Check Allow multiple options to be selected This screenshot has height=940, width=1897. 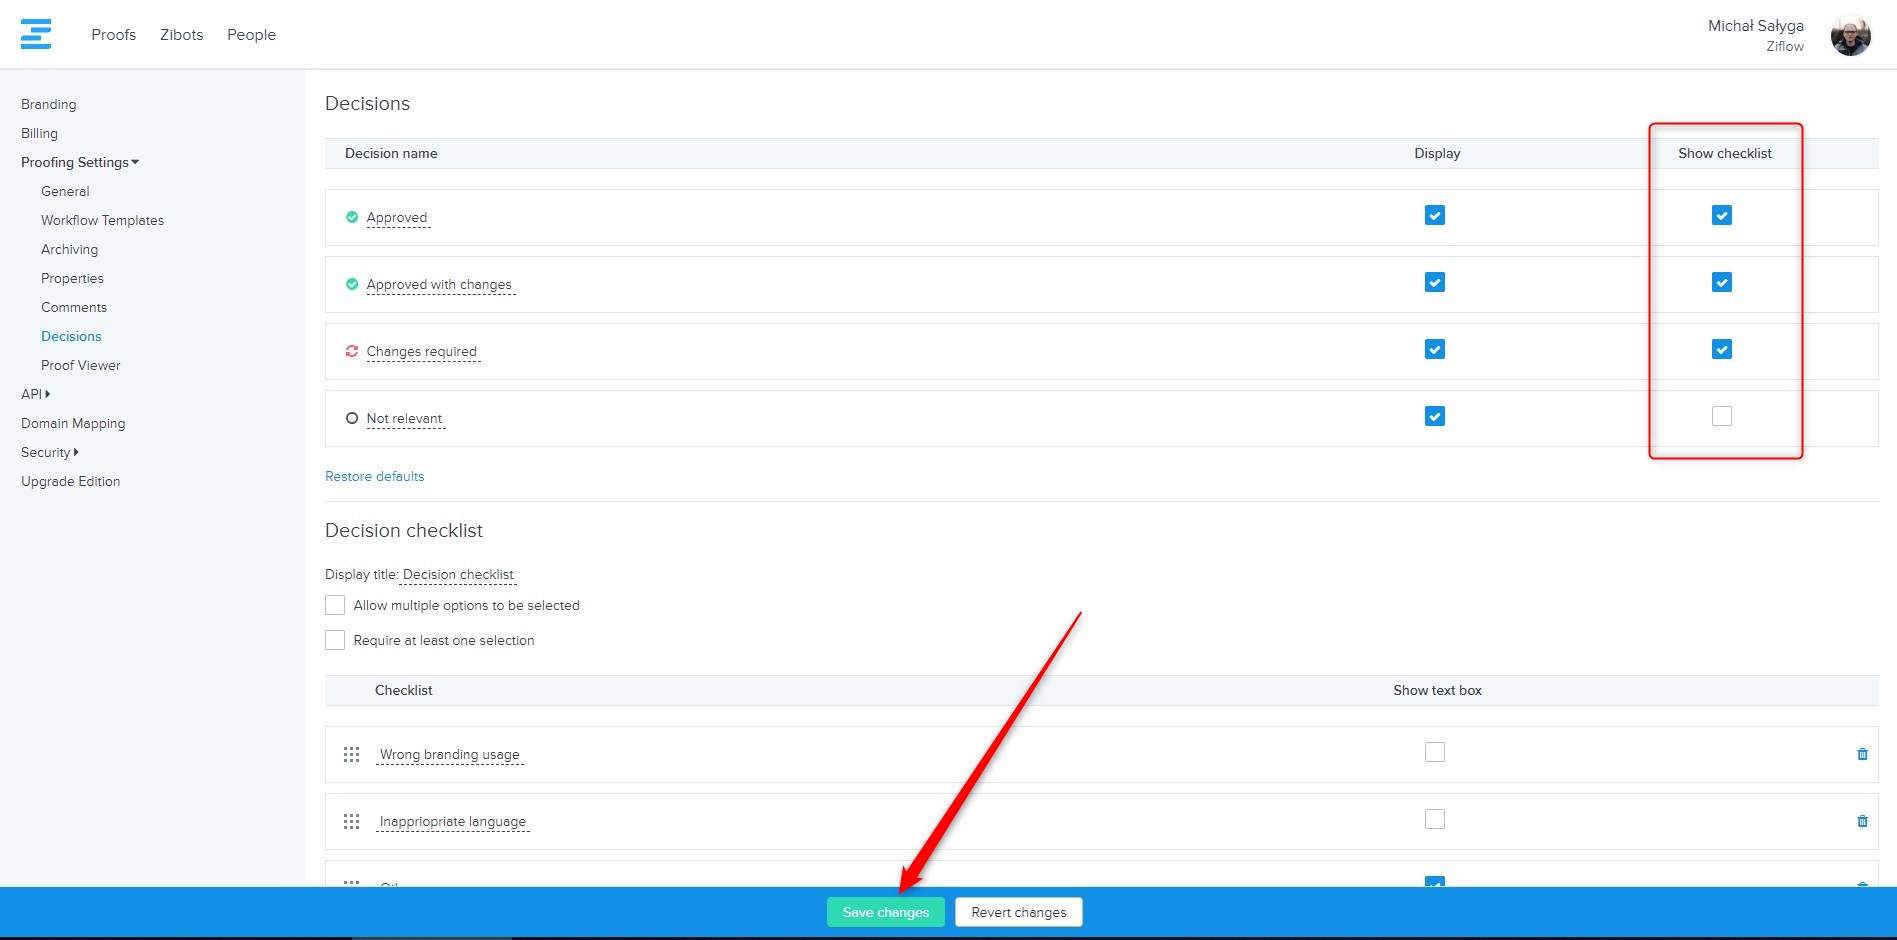pos(335,605)
